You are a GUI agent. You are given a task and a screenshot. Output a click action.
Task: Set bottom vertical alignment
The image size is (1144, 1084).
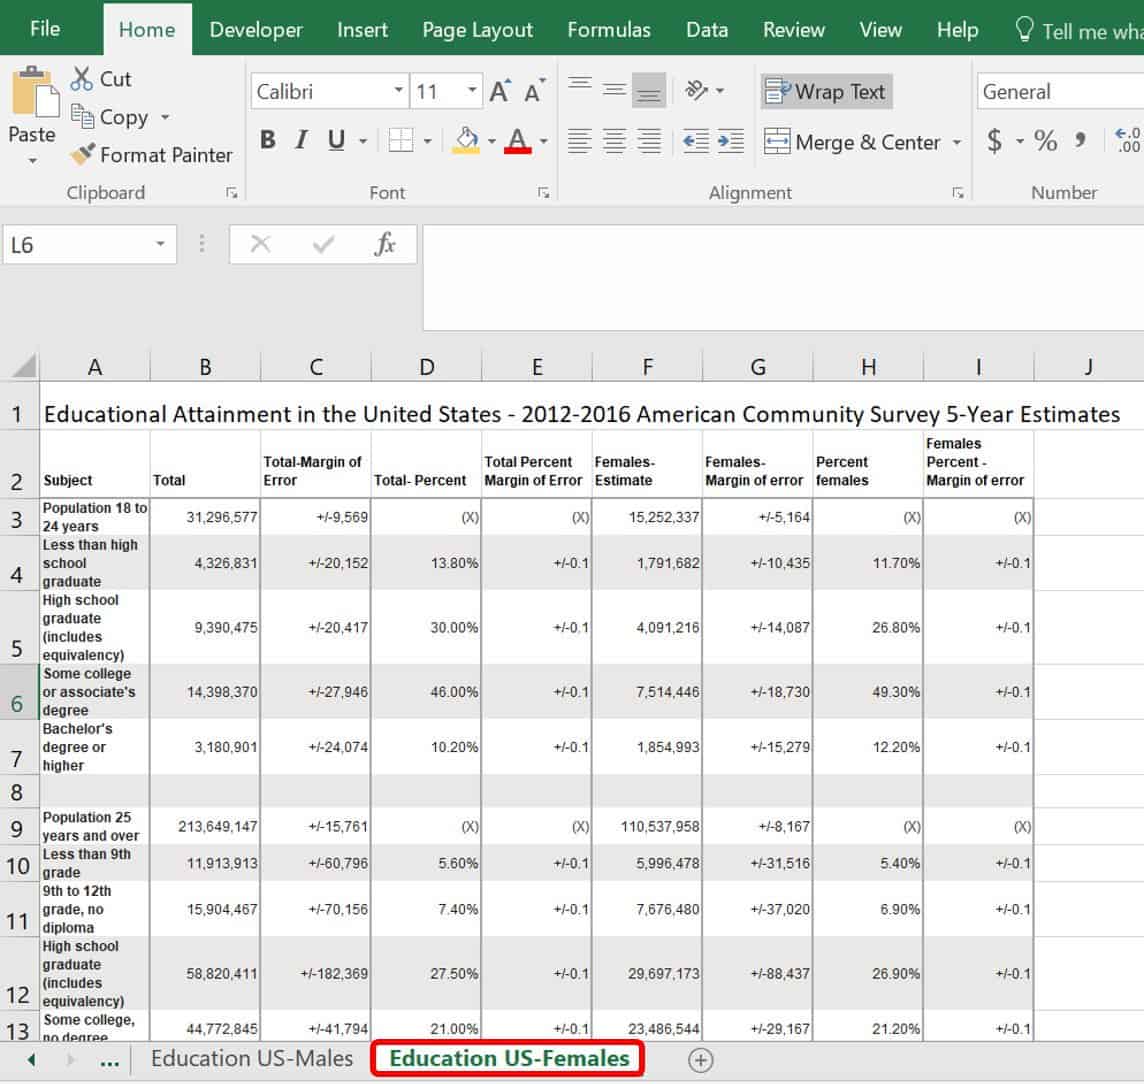click(649, 90)
